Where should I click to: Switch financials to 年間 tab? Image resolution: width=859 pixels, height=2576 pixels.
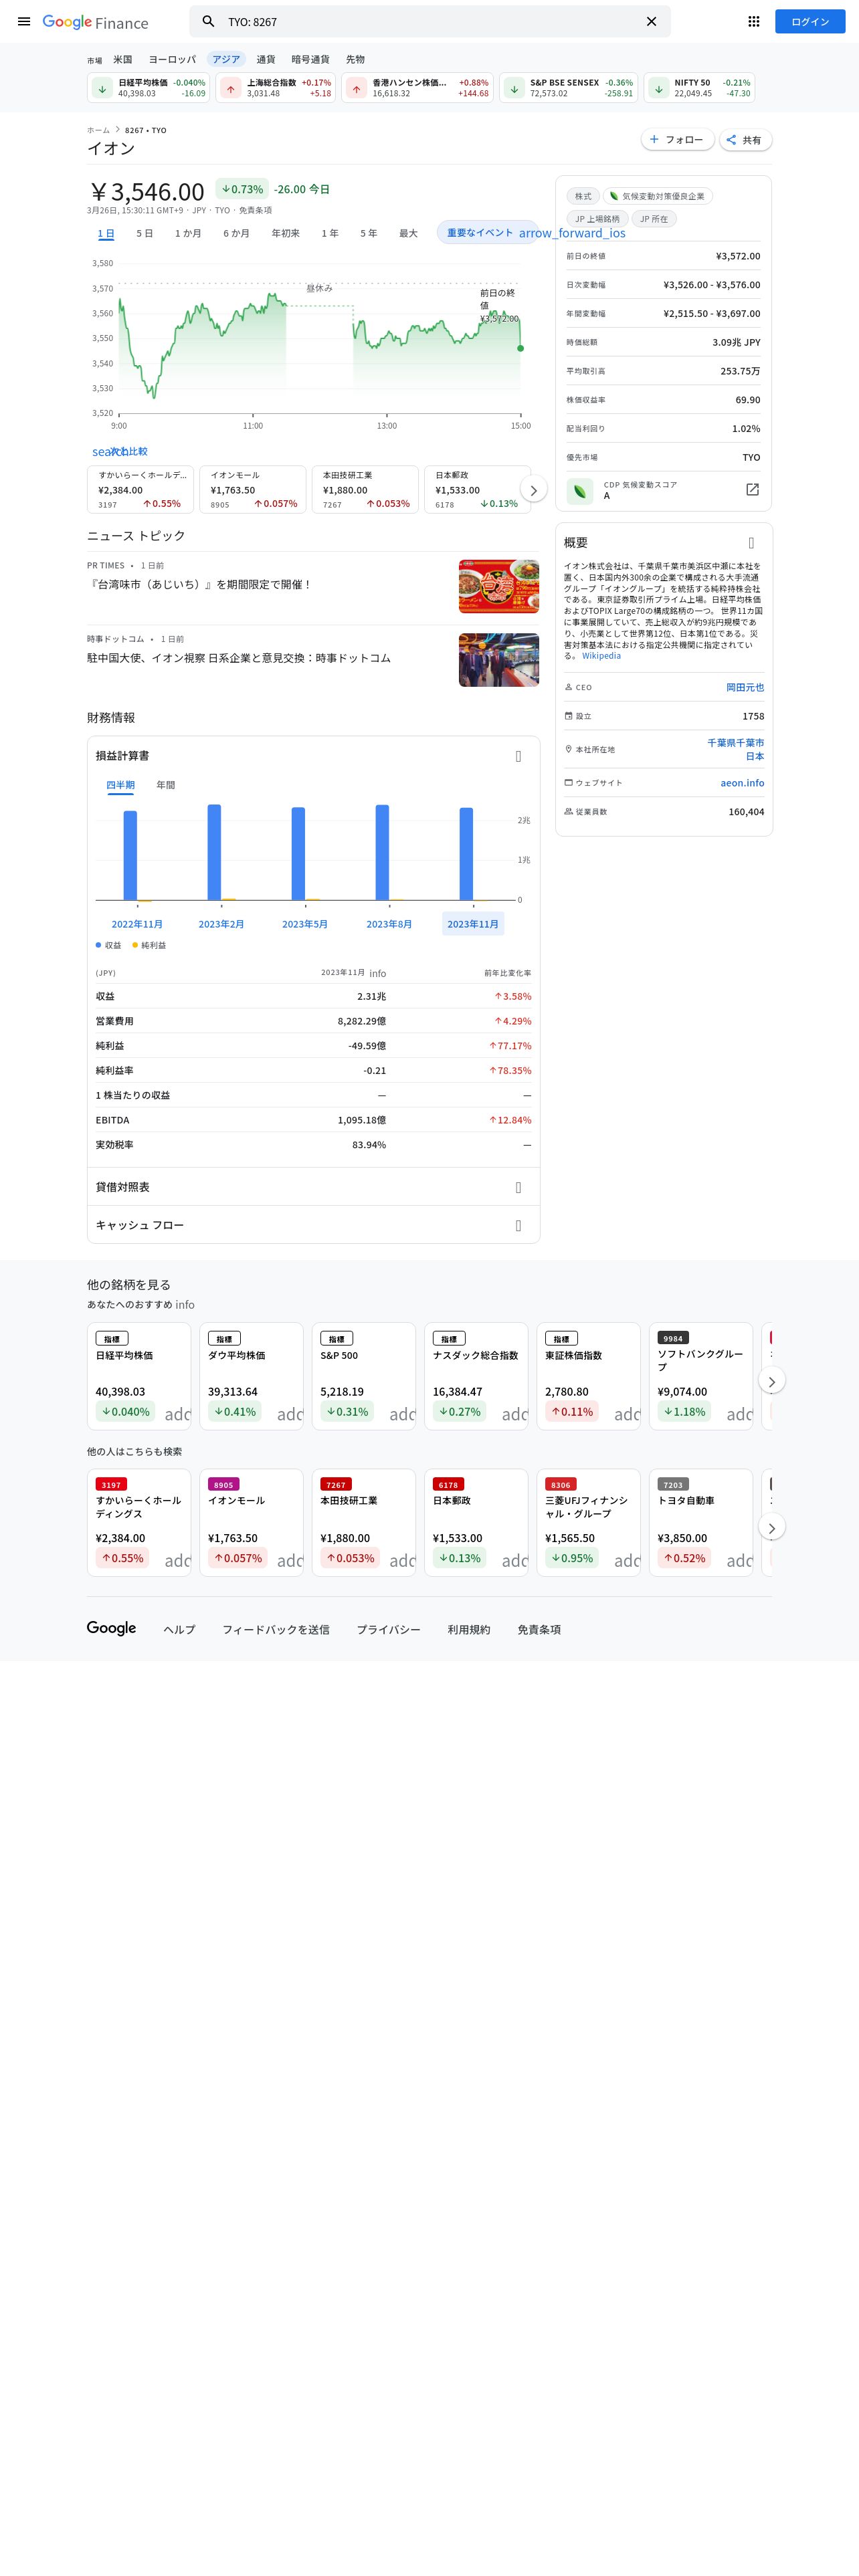166,785
